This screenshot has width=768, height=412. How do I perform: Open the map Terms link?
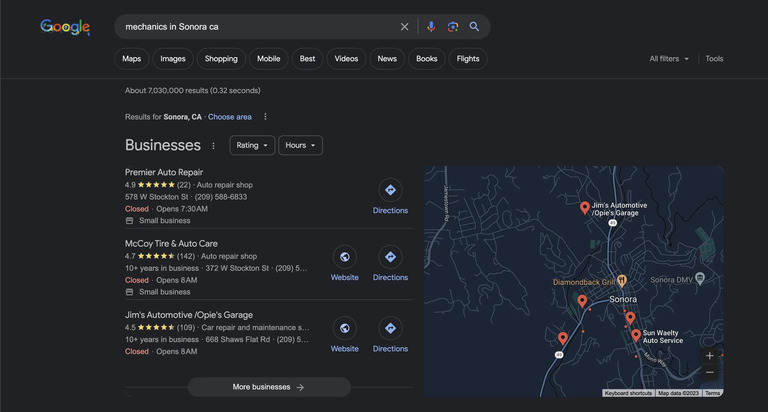pyautogui.click(x=712, y=393)
